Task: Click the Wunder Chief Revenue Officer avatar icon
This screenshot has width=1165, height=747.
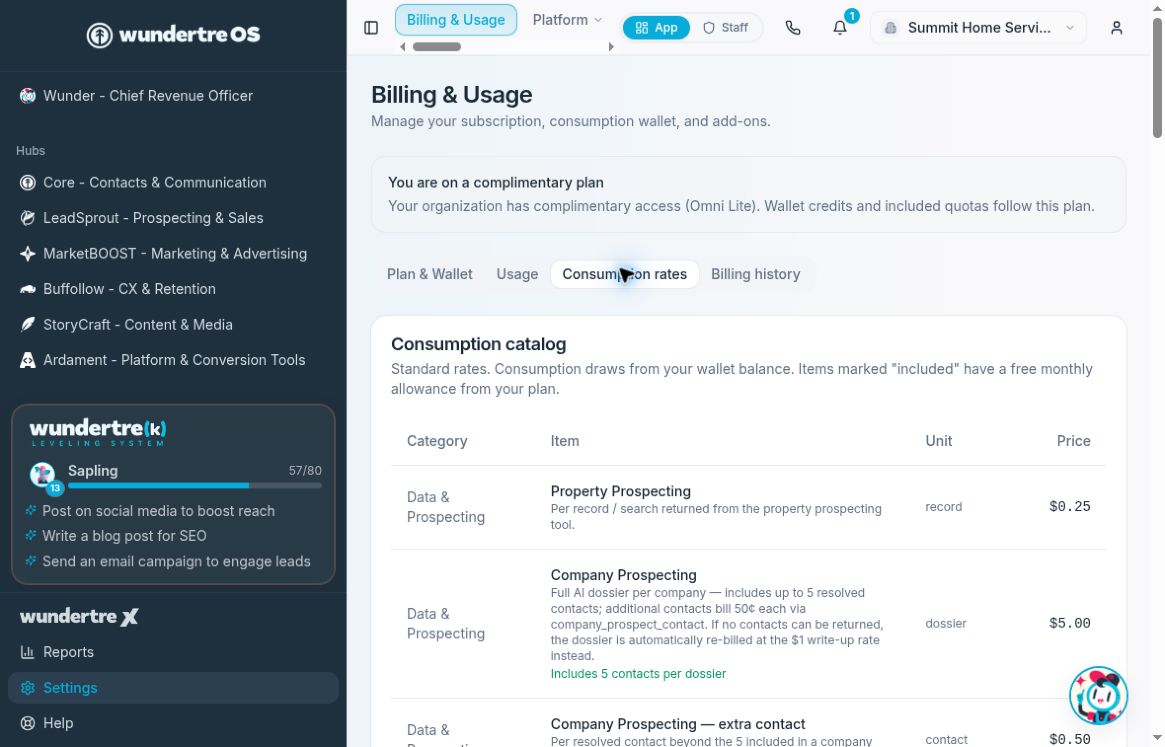Action: click(x=27, y=96)
